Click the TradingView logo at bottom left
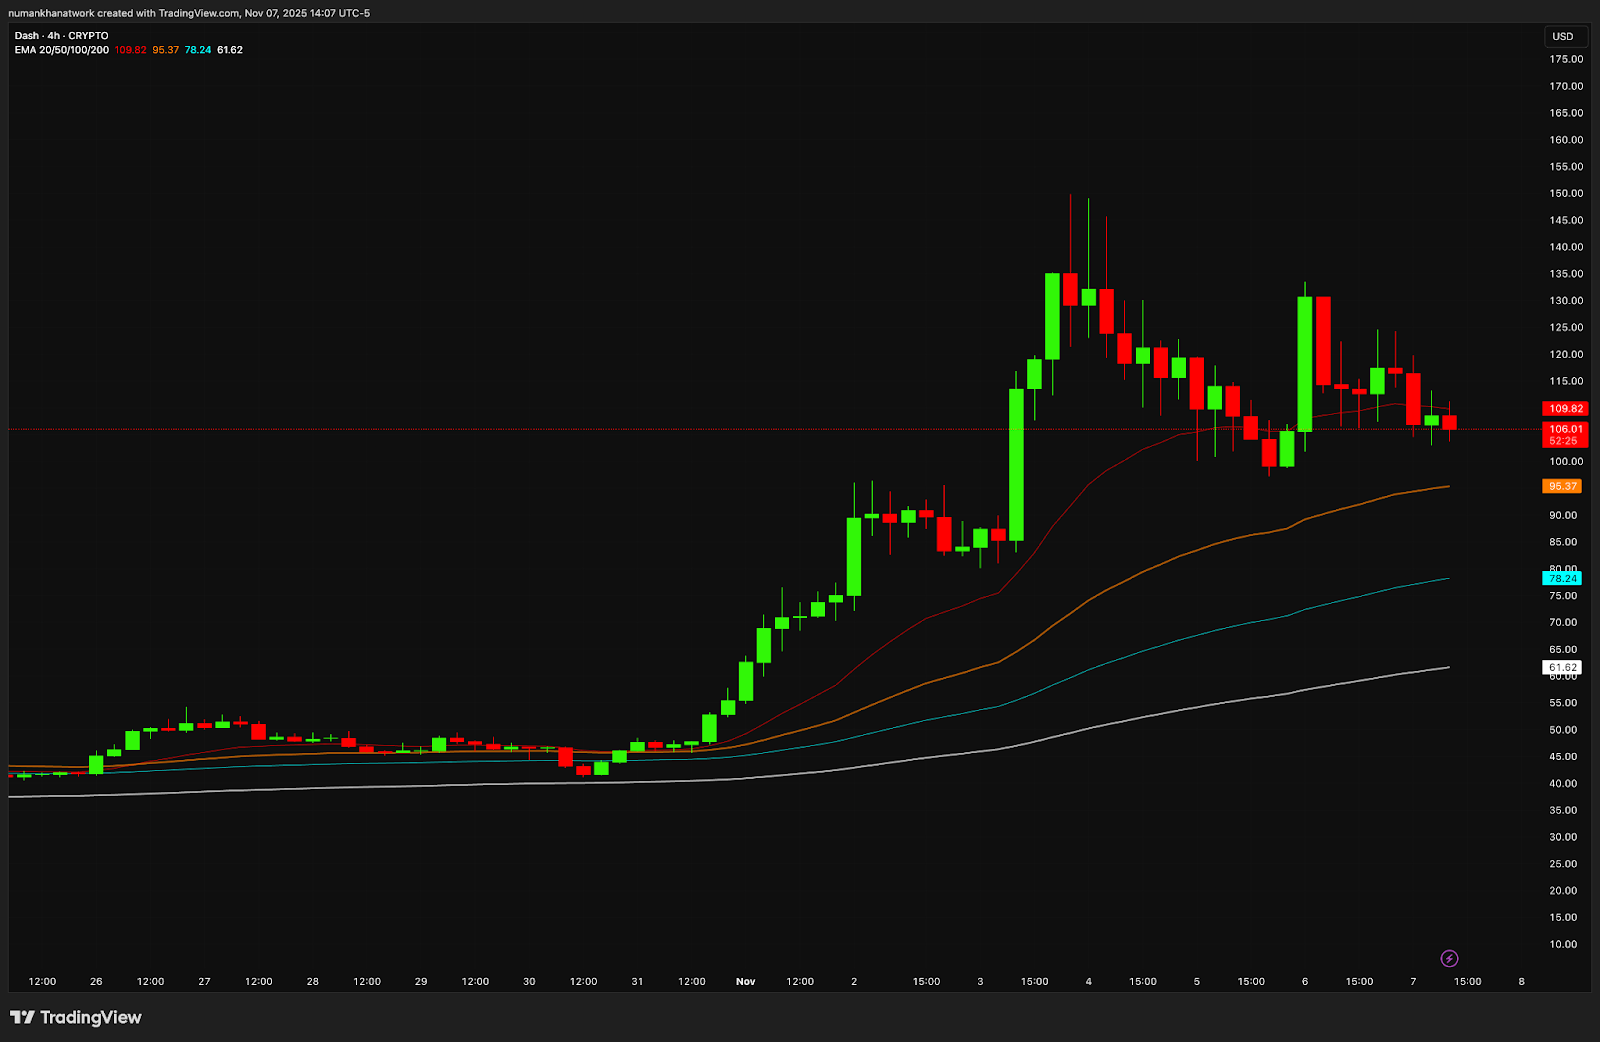 pos(76,1018)
